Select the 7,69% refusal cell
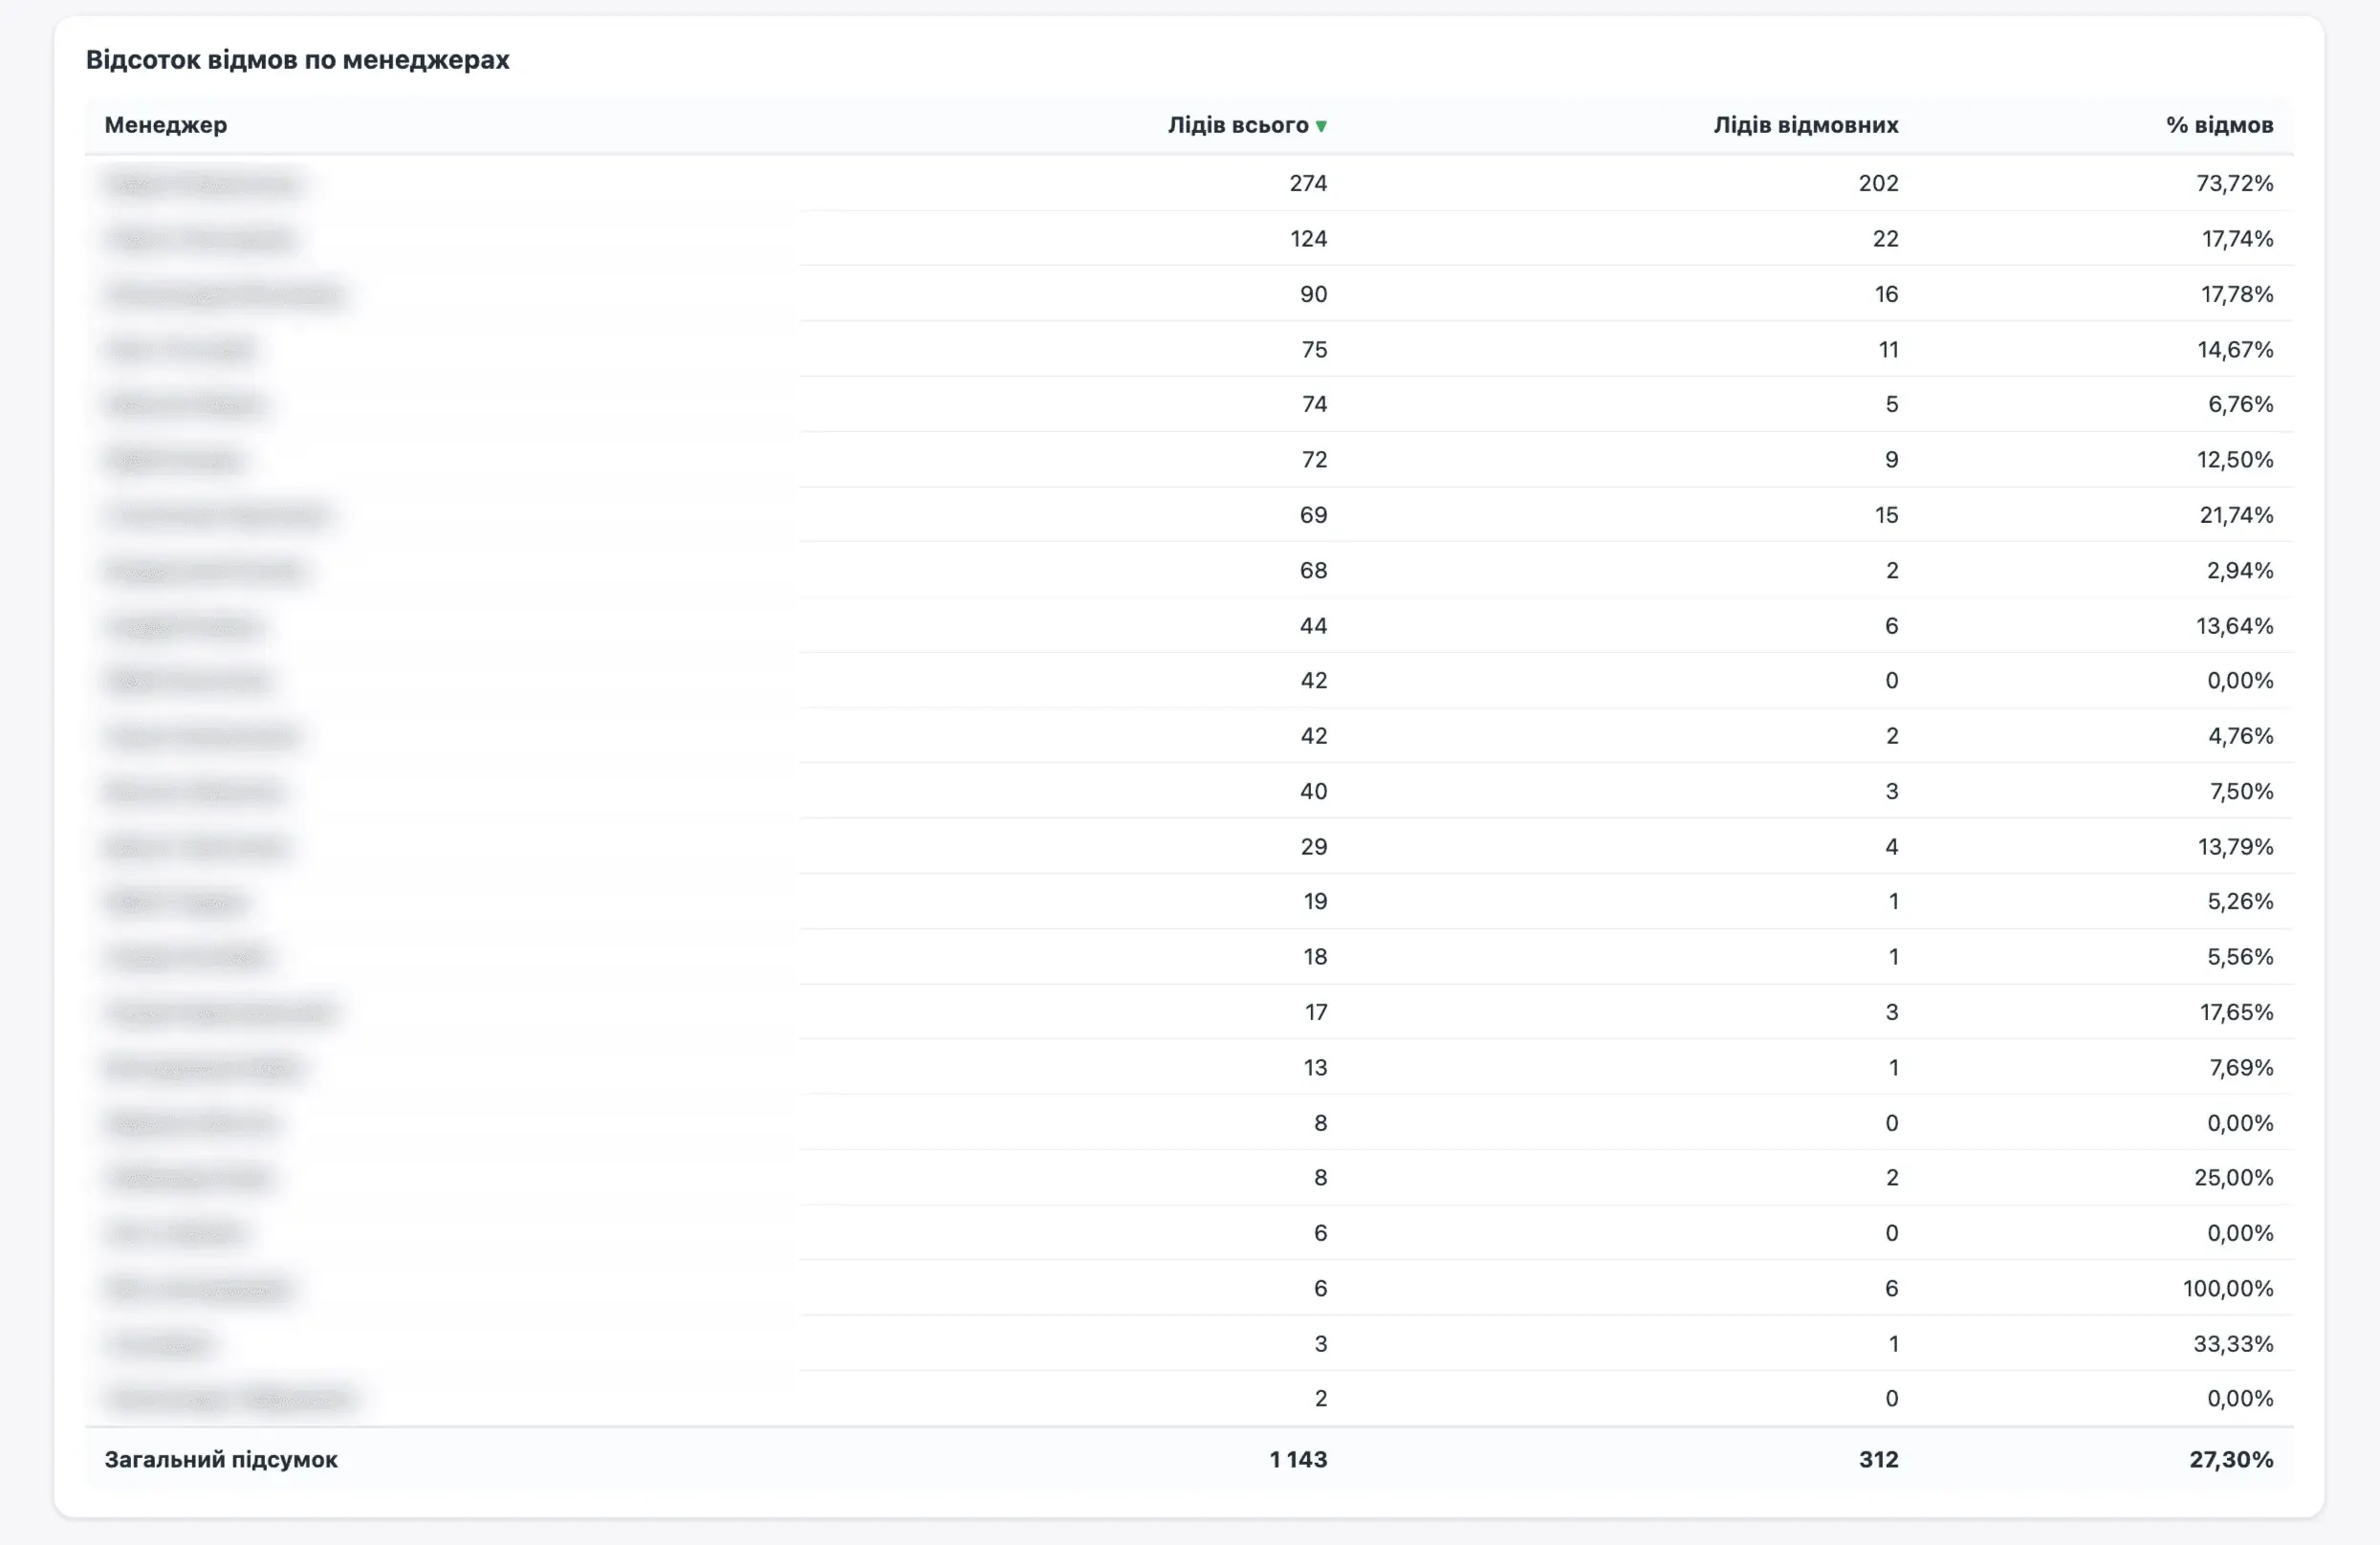The width and height of the screenshot is (2380, 1545). coord(2242,1067)
